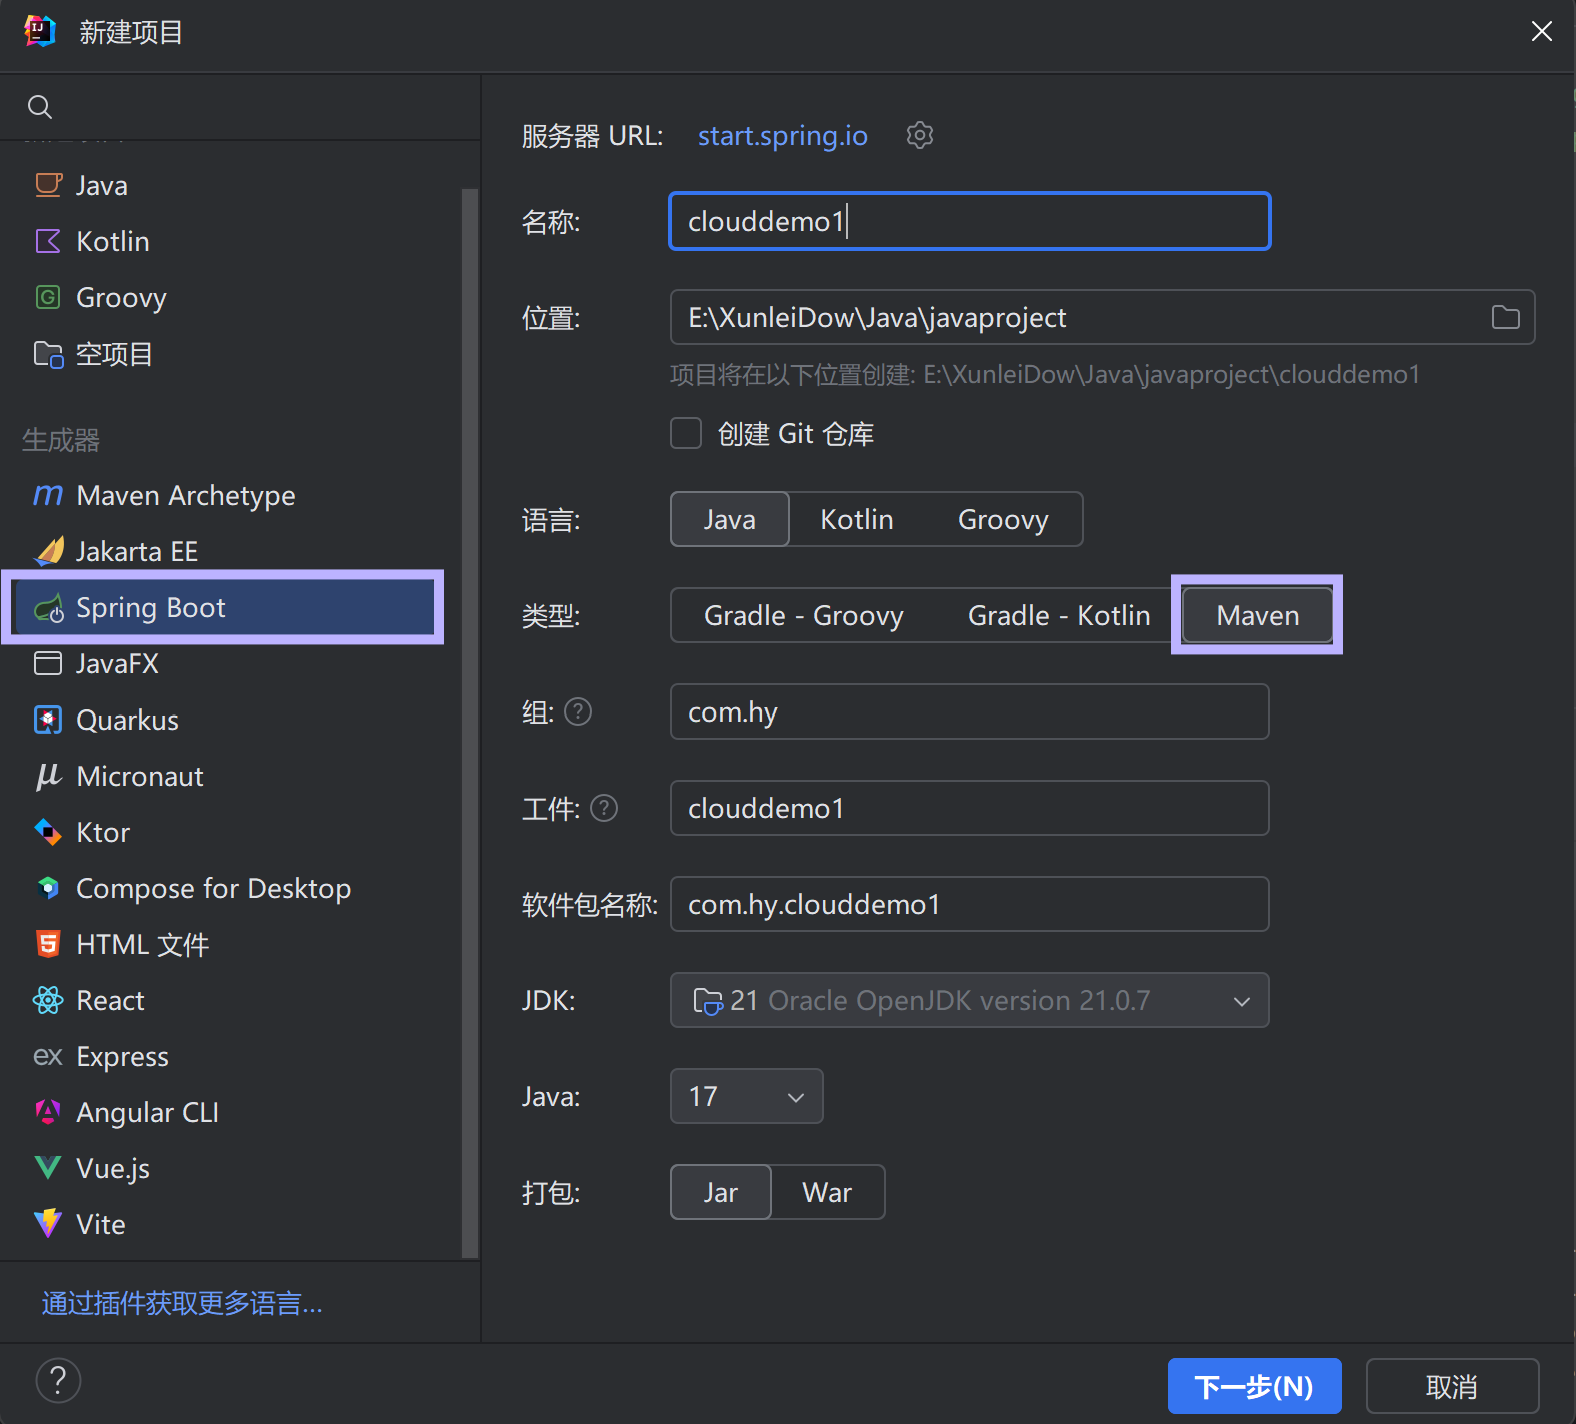This screenshot has width=1576, height=1424.
Task: Click the IntelliJ IDEA logo in title bar
Action: (x=40, y=32)
